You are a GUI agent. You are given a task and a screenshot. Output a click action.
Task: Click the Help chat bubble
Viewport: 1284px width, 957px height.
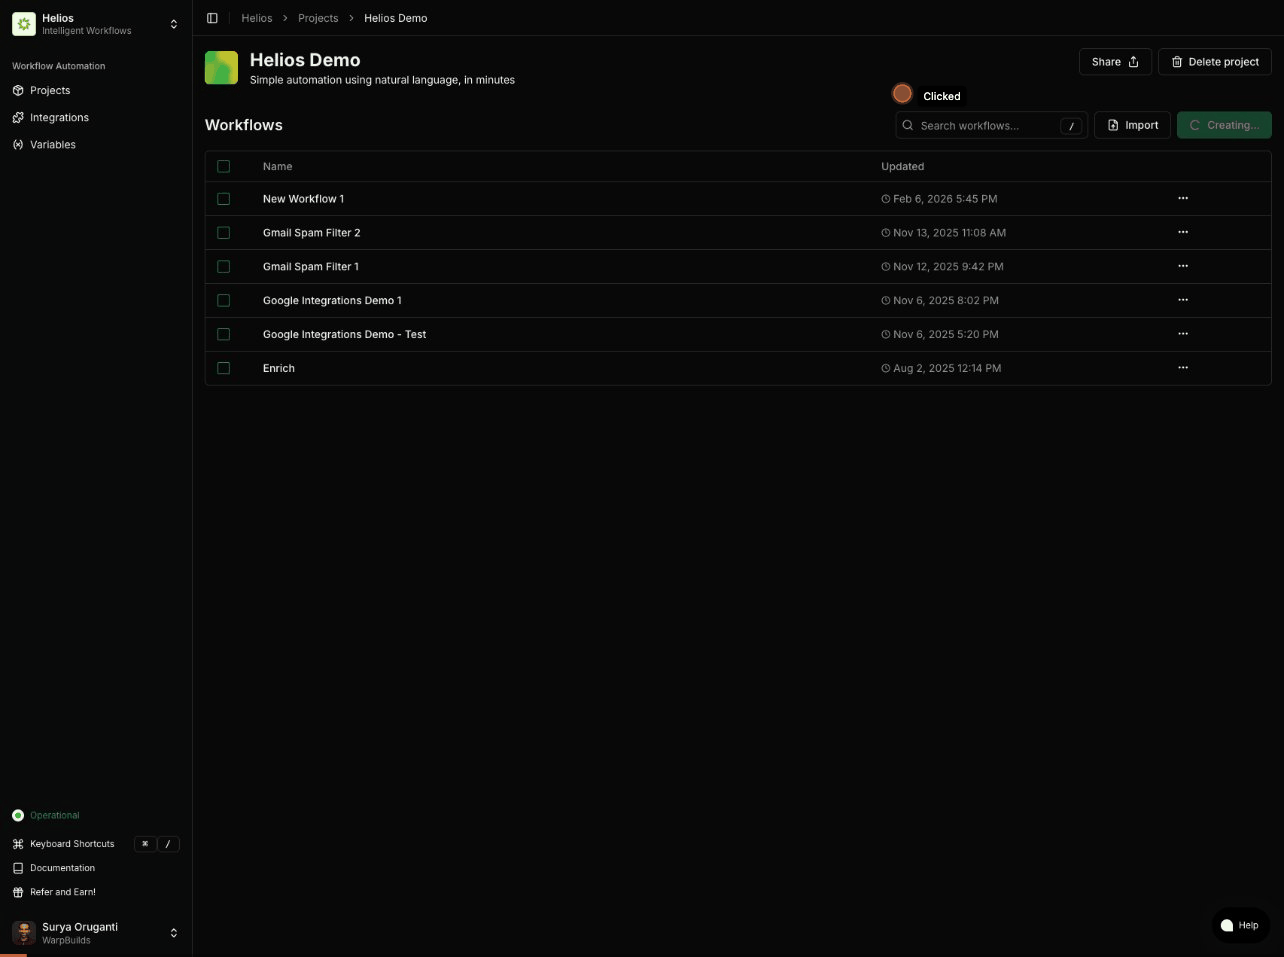coord(1240,925)
